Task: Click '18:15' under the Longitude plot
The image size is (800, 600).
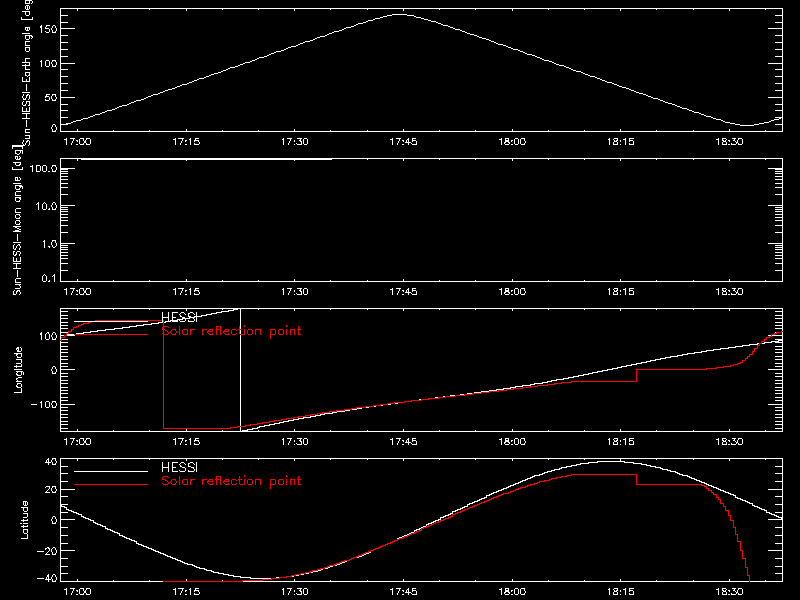Action: click(x=621, y=442)
